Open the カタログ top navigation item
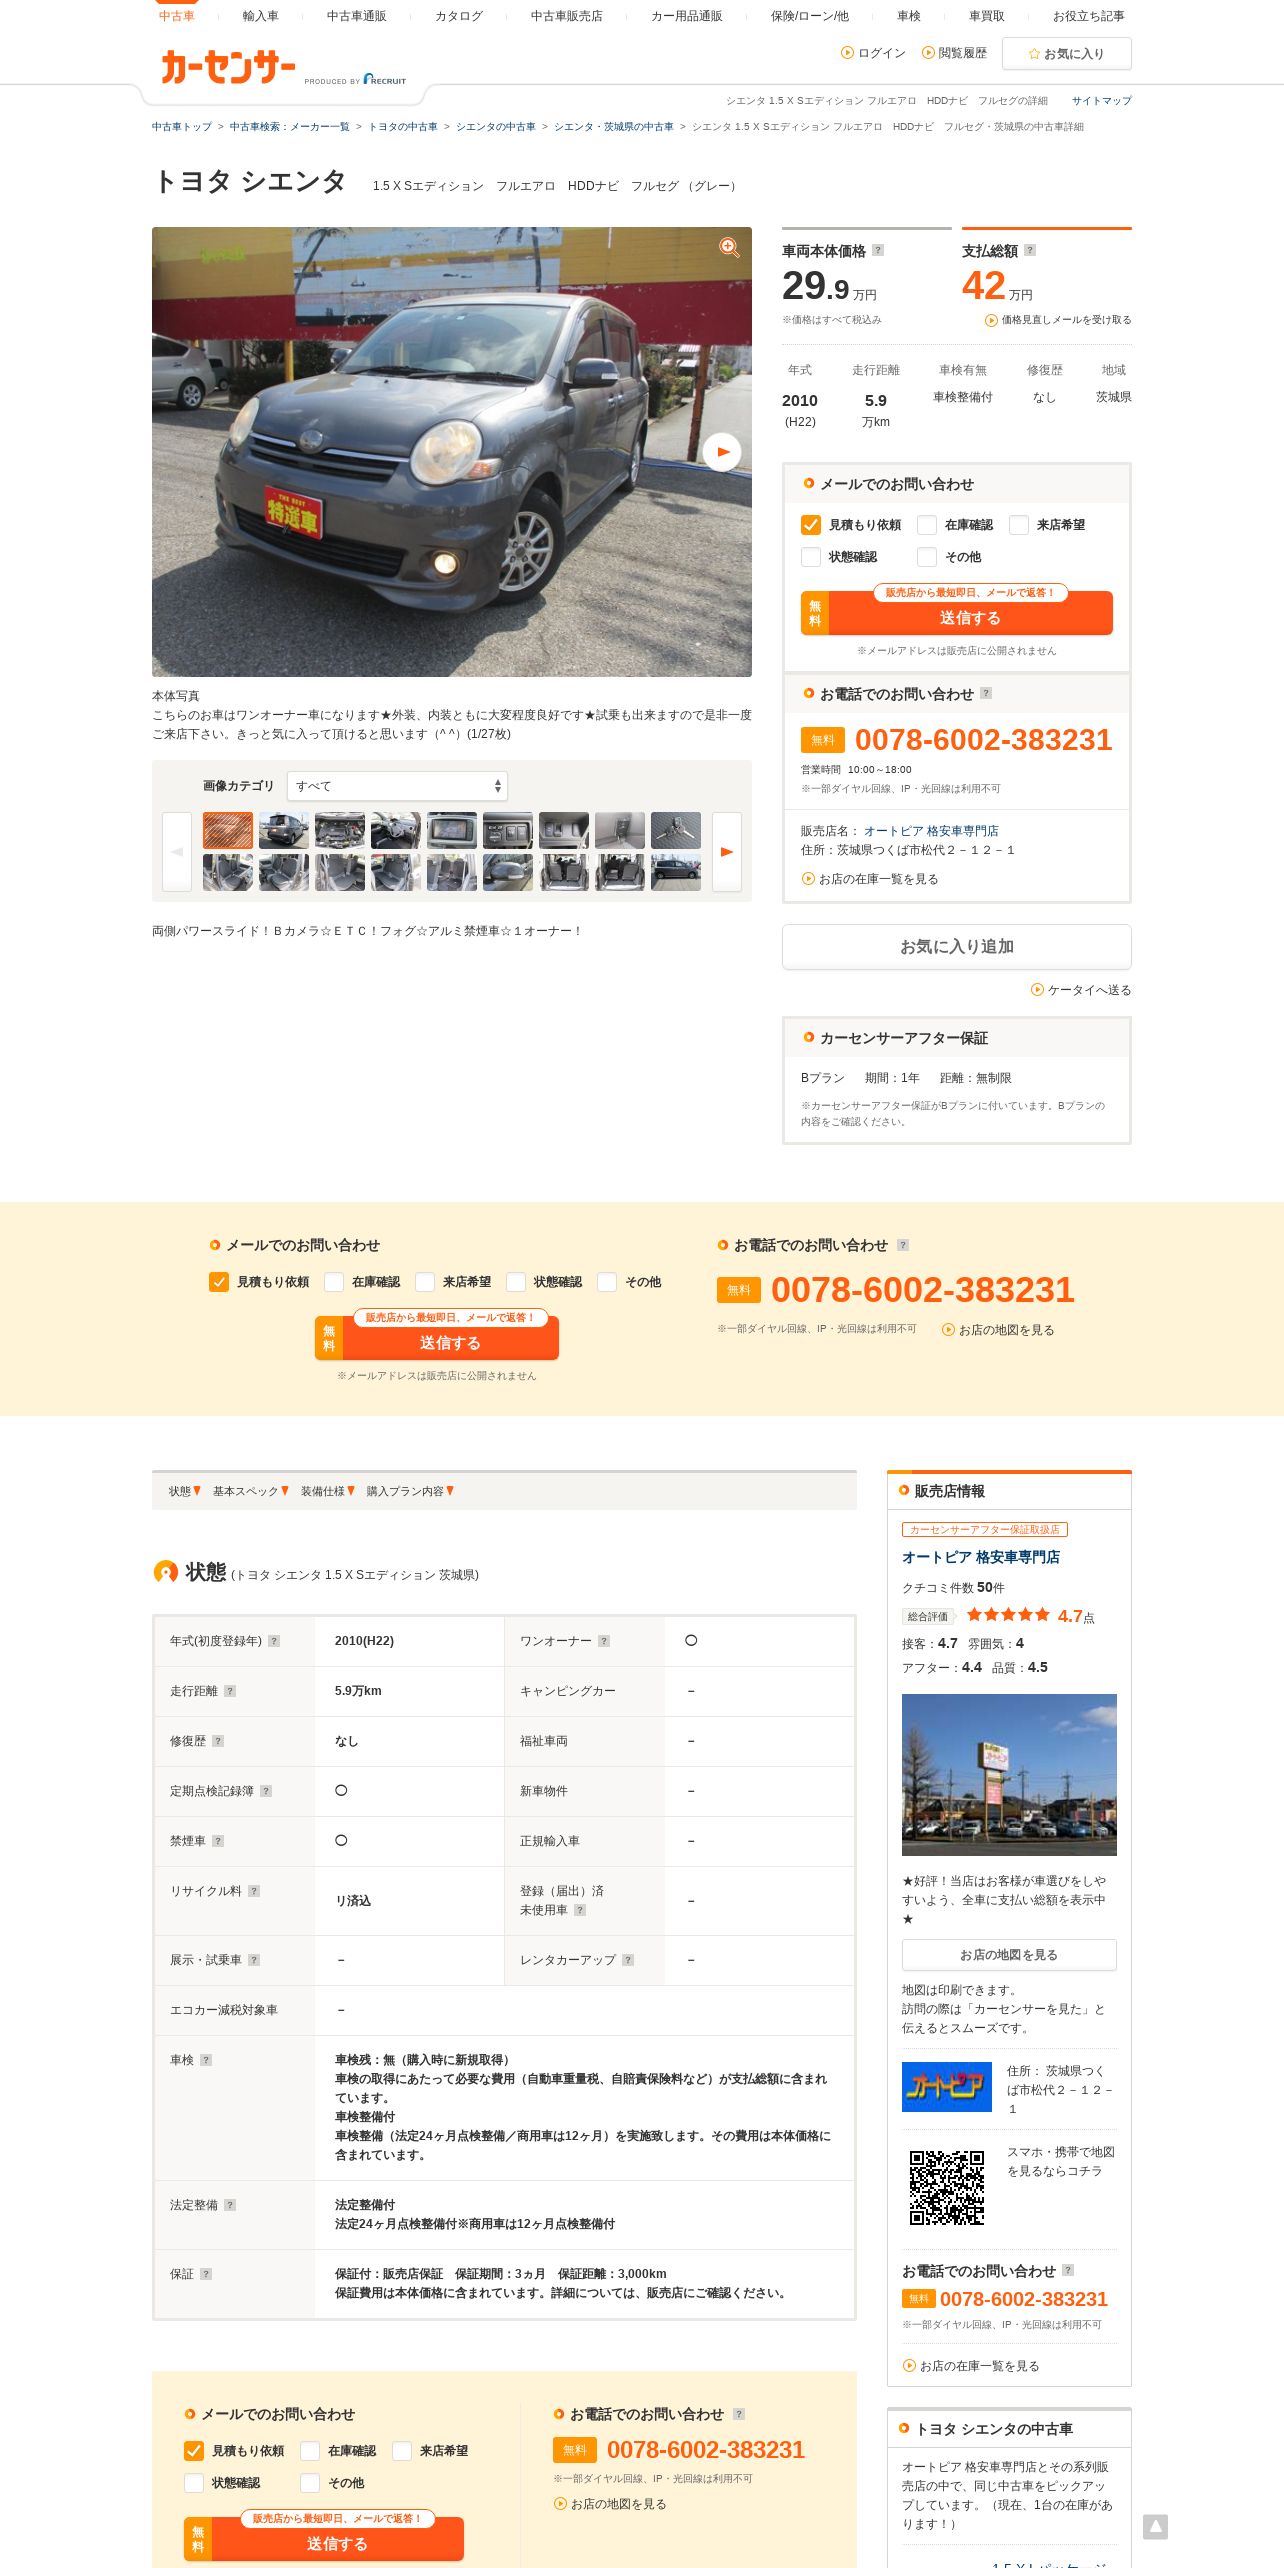Screen dimensions: 1284x2568 [x=458, y=16]
